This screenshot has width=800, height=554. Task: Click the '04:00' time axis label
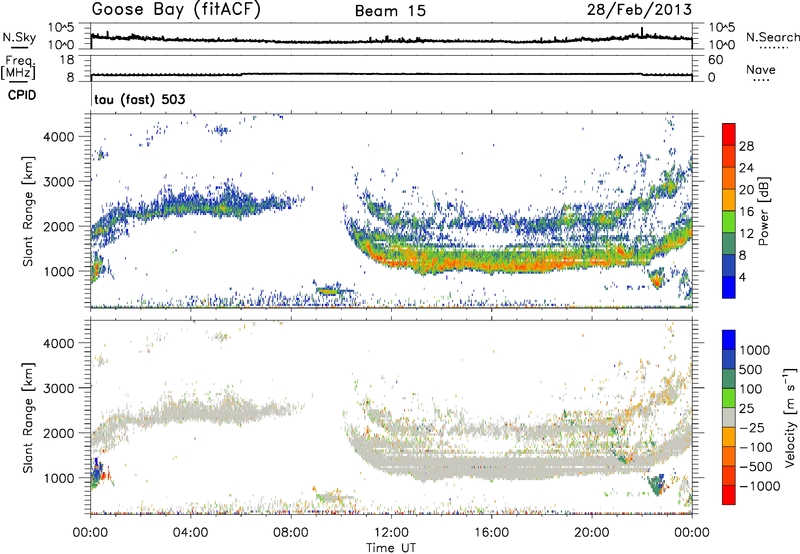pos(190,533)
